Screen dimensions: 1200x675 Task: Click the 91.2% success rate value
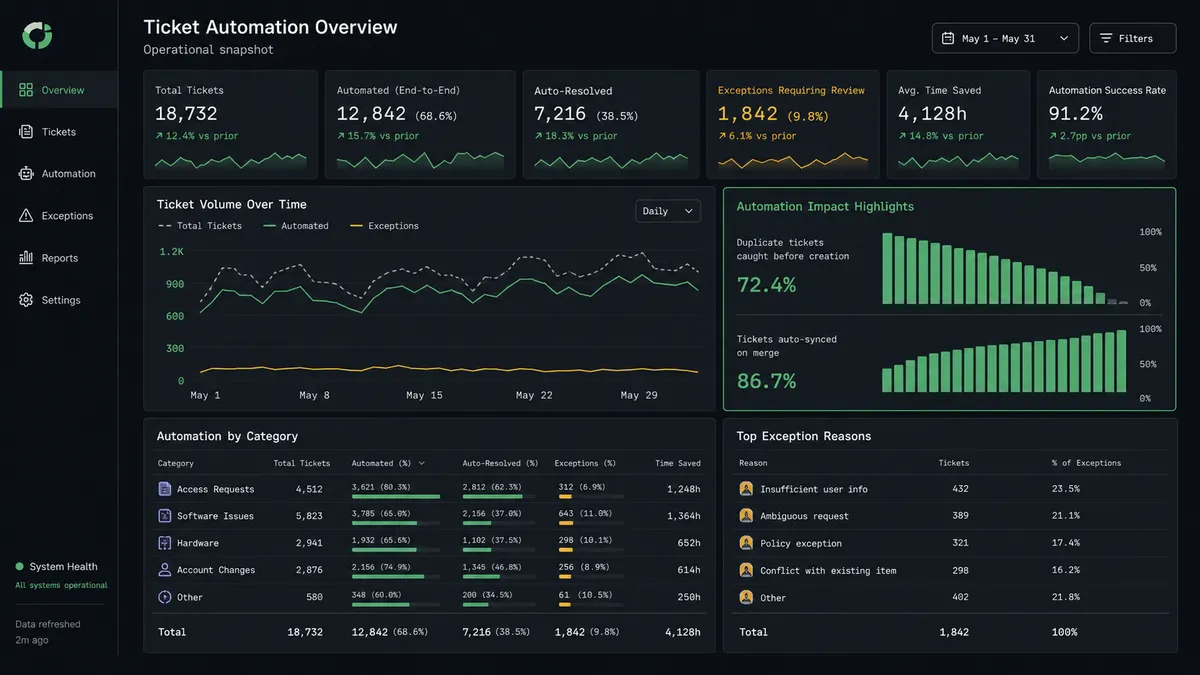point(1076,114)
